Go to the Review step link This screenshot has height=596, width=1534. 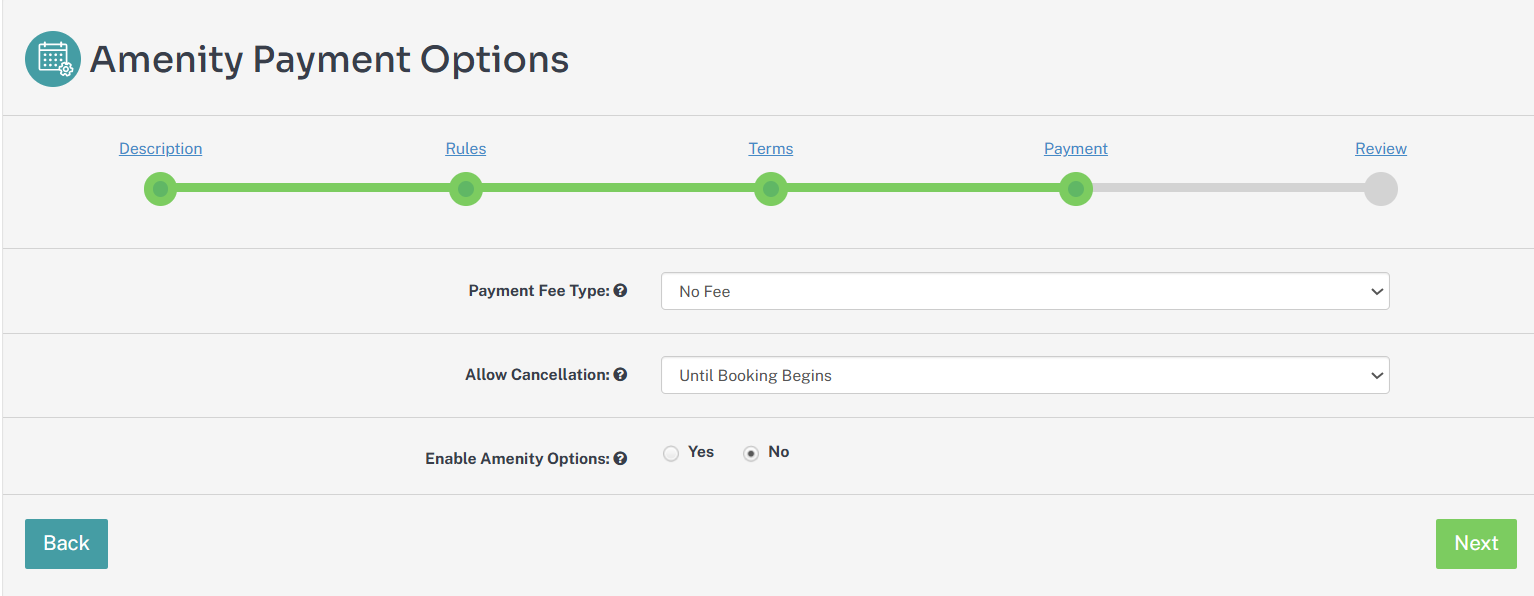1381,149
